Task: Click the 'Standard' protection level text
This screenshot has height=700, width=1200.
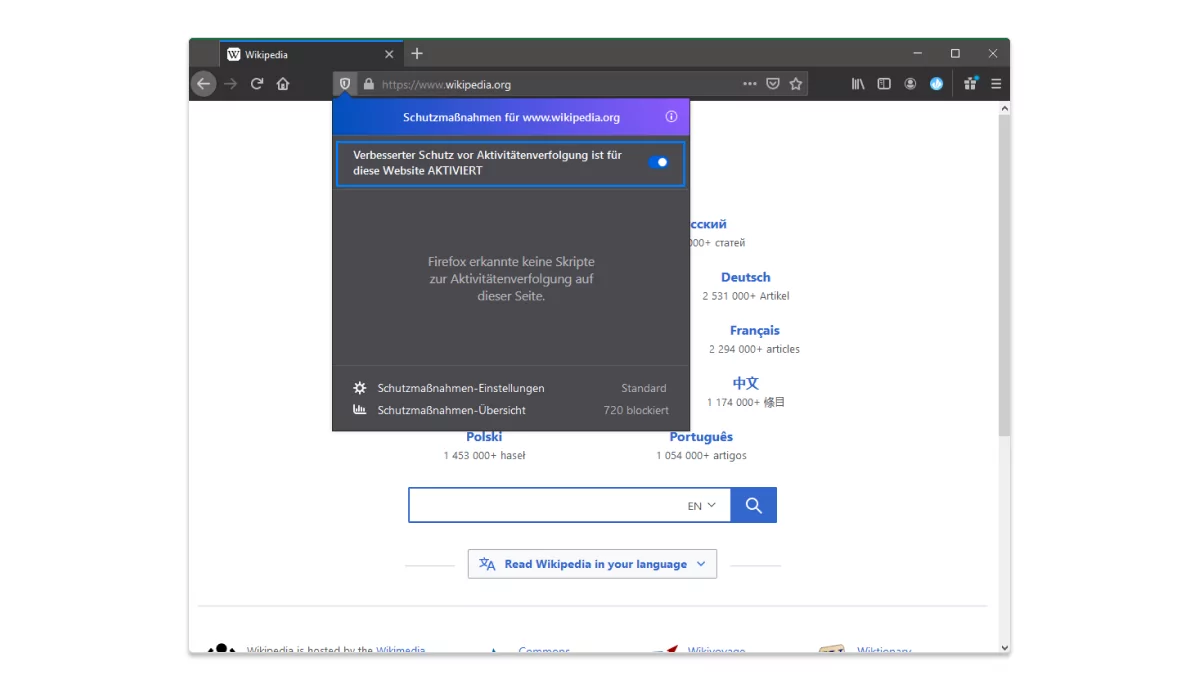Action: point(644,388)
